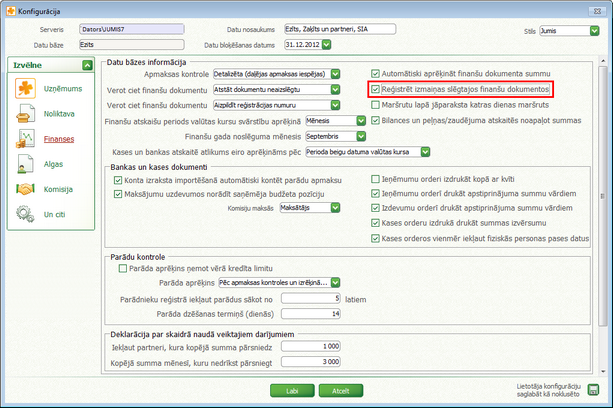The image size is (613, 408).
Task: Select the Finanses chart icon
Action: [25, 139]
